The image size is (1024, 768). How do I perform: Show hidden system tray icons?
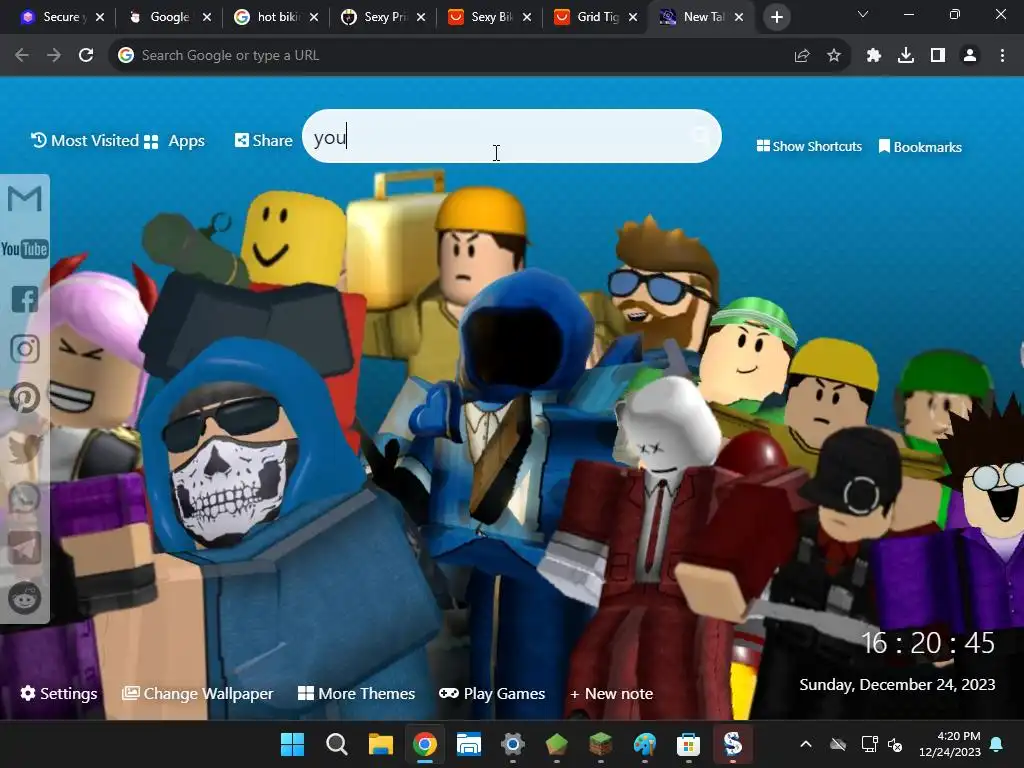click(806, 744)
